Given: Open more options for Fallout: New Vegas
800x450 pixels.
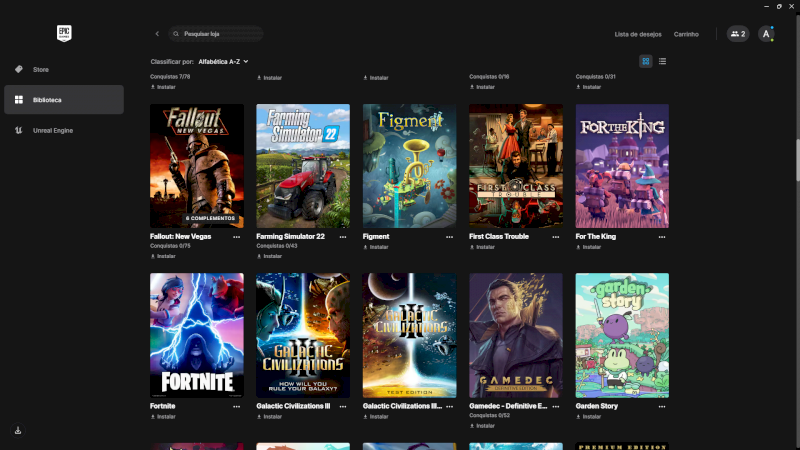Looking at the screenshot, I should [x=237, y=237].
